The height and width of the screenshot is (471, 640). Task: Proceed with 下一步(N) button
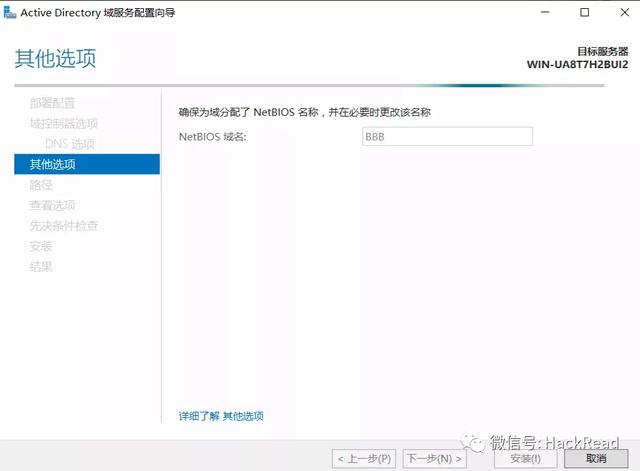[x=434, y=459]
